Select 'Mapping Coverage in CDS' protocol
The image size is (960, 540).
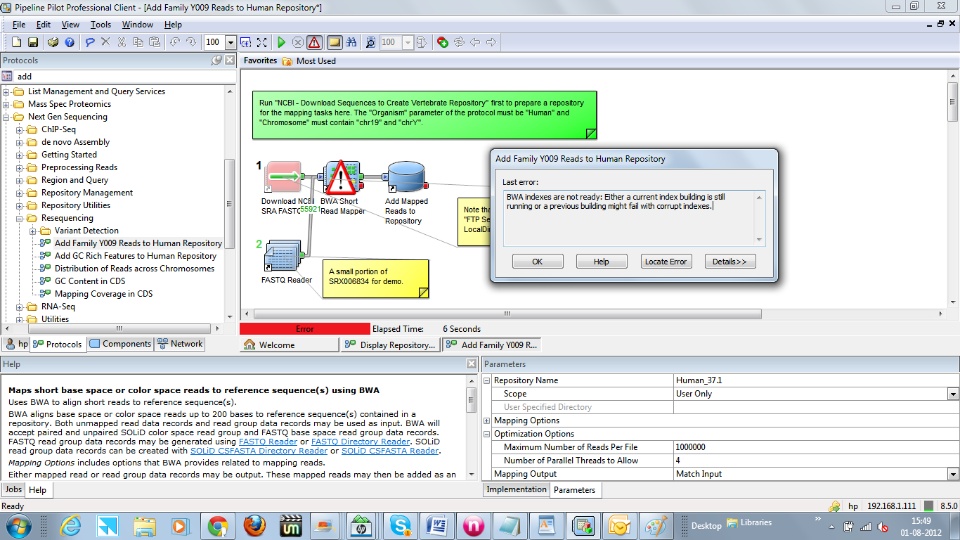click(103, 294)
